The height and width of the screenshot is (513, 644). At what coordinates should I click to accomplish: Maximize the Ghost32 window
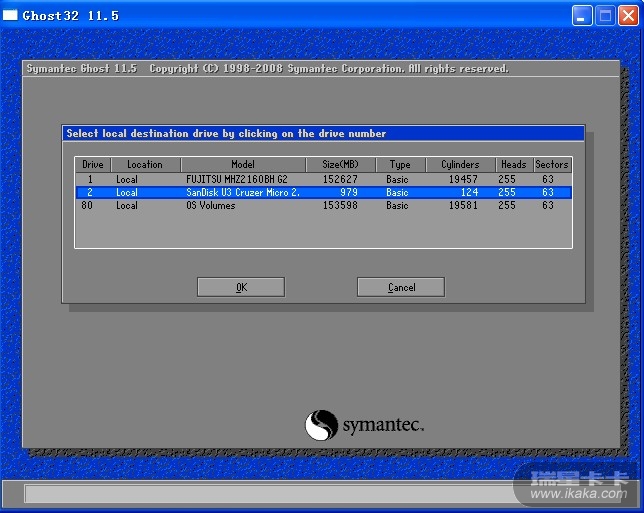(x=605, y=15)
